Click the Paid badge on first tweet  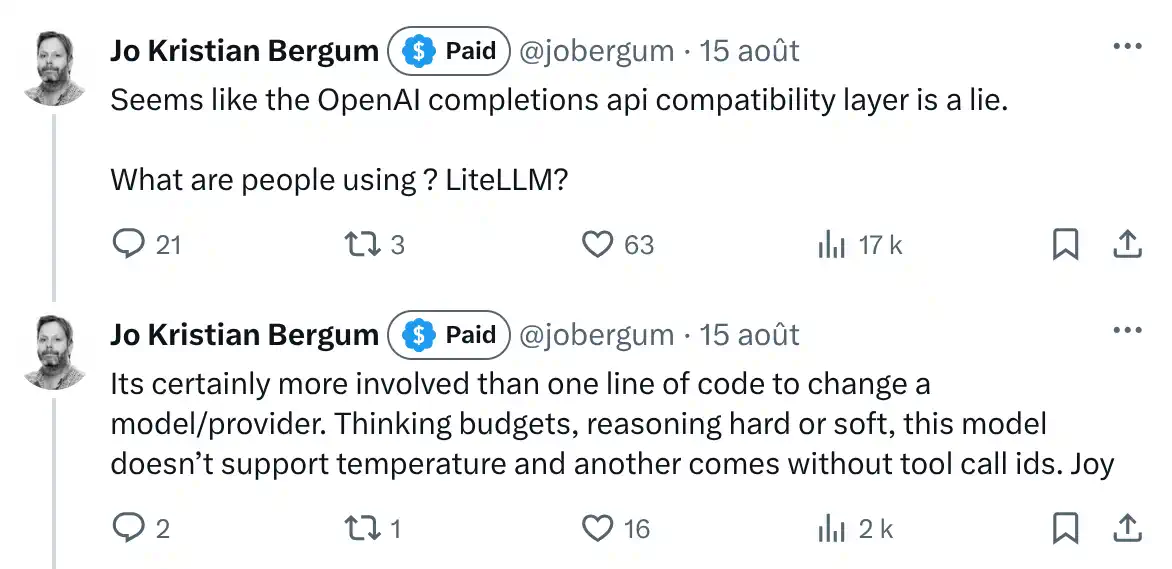click(449, 51)
